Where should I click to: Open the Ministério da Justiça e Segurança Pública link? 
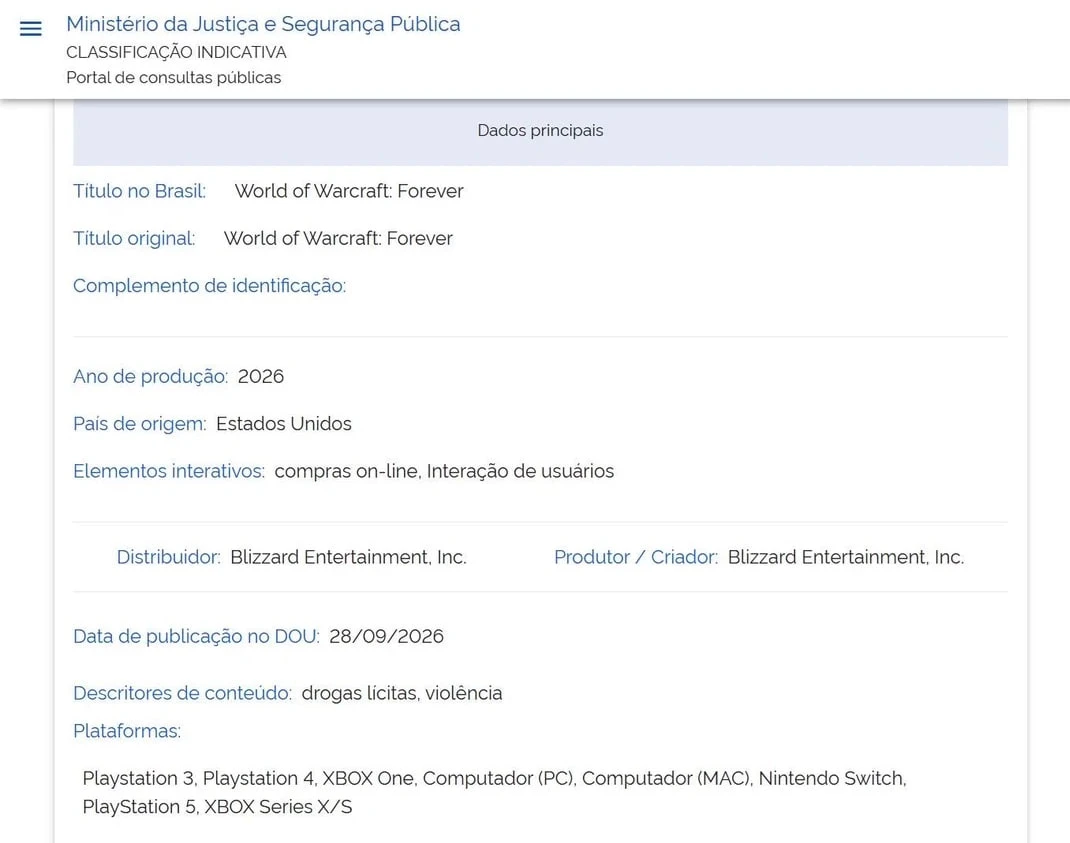tap(263, 24)
